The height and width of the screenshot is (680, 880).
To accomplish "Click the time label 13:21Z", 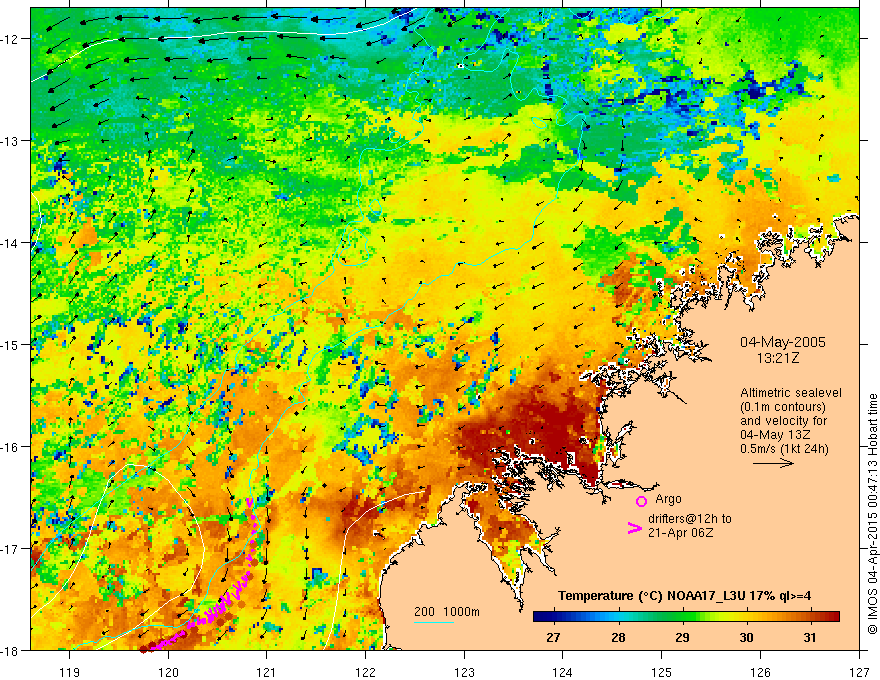I will pyautogui.click(x=778, y=357).
